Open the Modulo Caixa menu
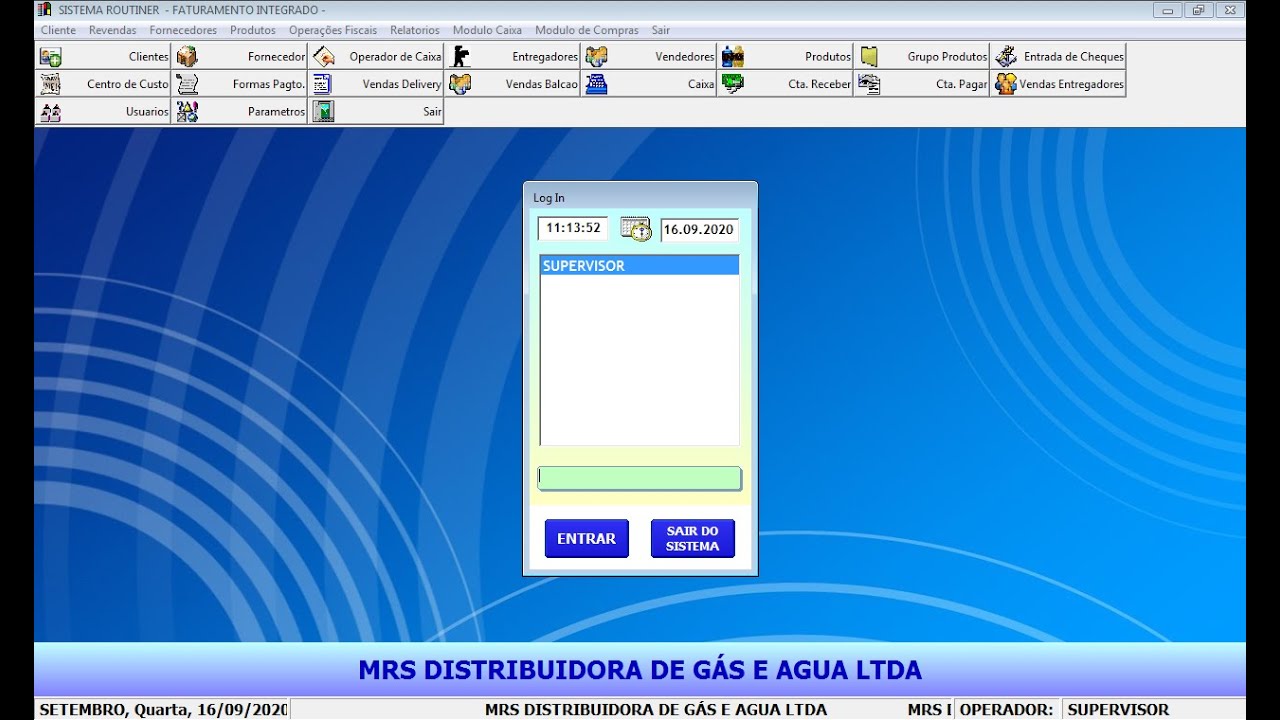The image size is (1280, 720). point(487,30)
